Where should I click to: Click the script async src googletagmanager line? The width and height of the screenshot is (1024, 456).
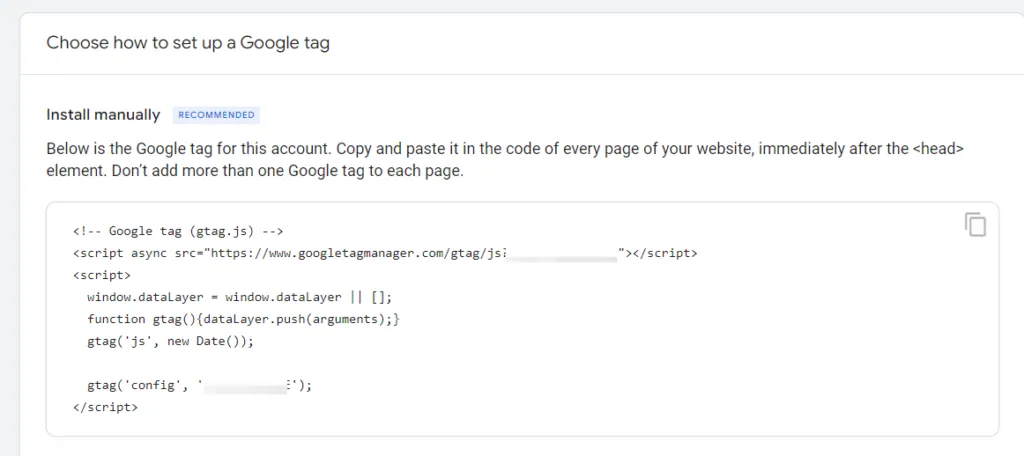(385, 253)
